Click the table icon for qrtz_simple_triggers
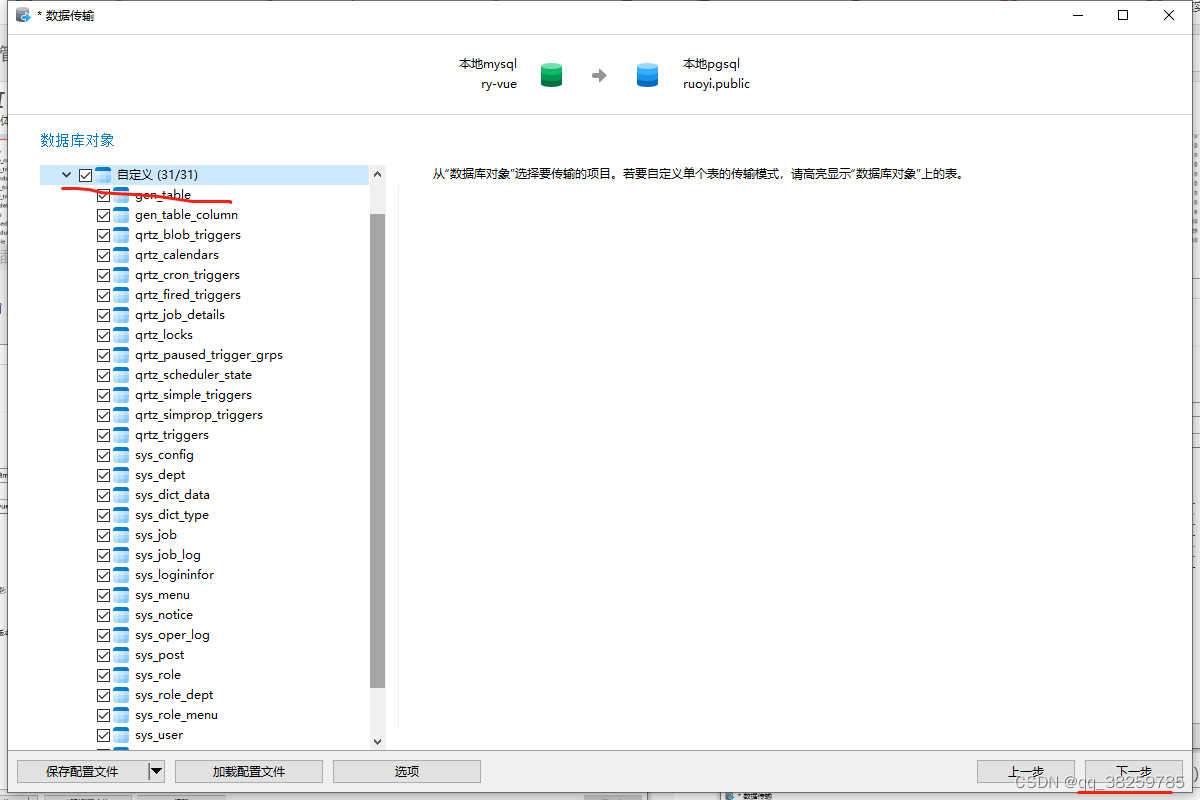Viewport: 1200px width, 800px height. tap(121, 395)
